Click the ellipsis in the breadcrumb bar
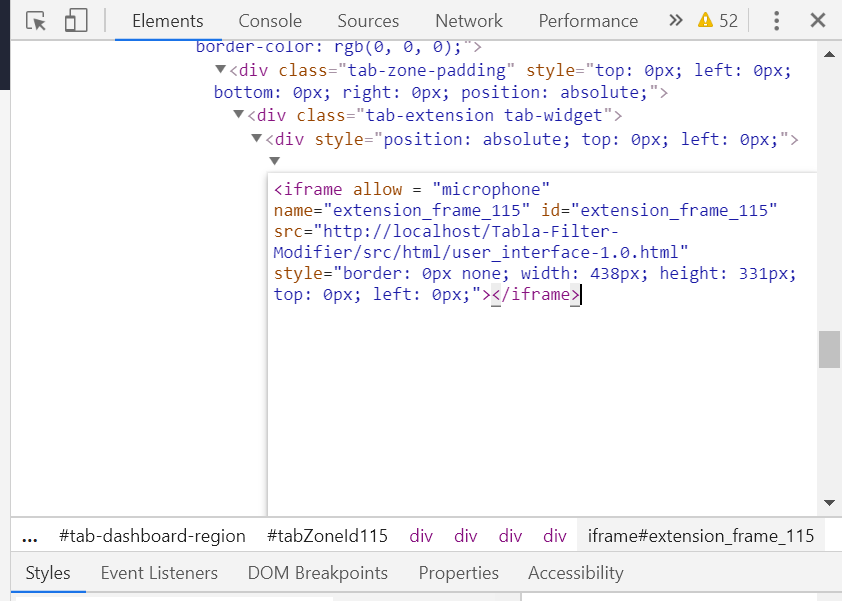842x601 pixels. point(28,536)
